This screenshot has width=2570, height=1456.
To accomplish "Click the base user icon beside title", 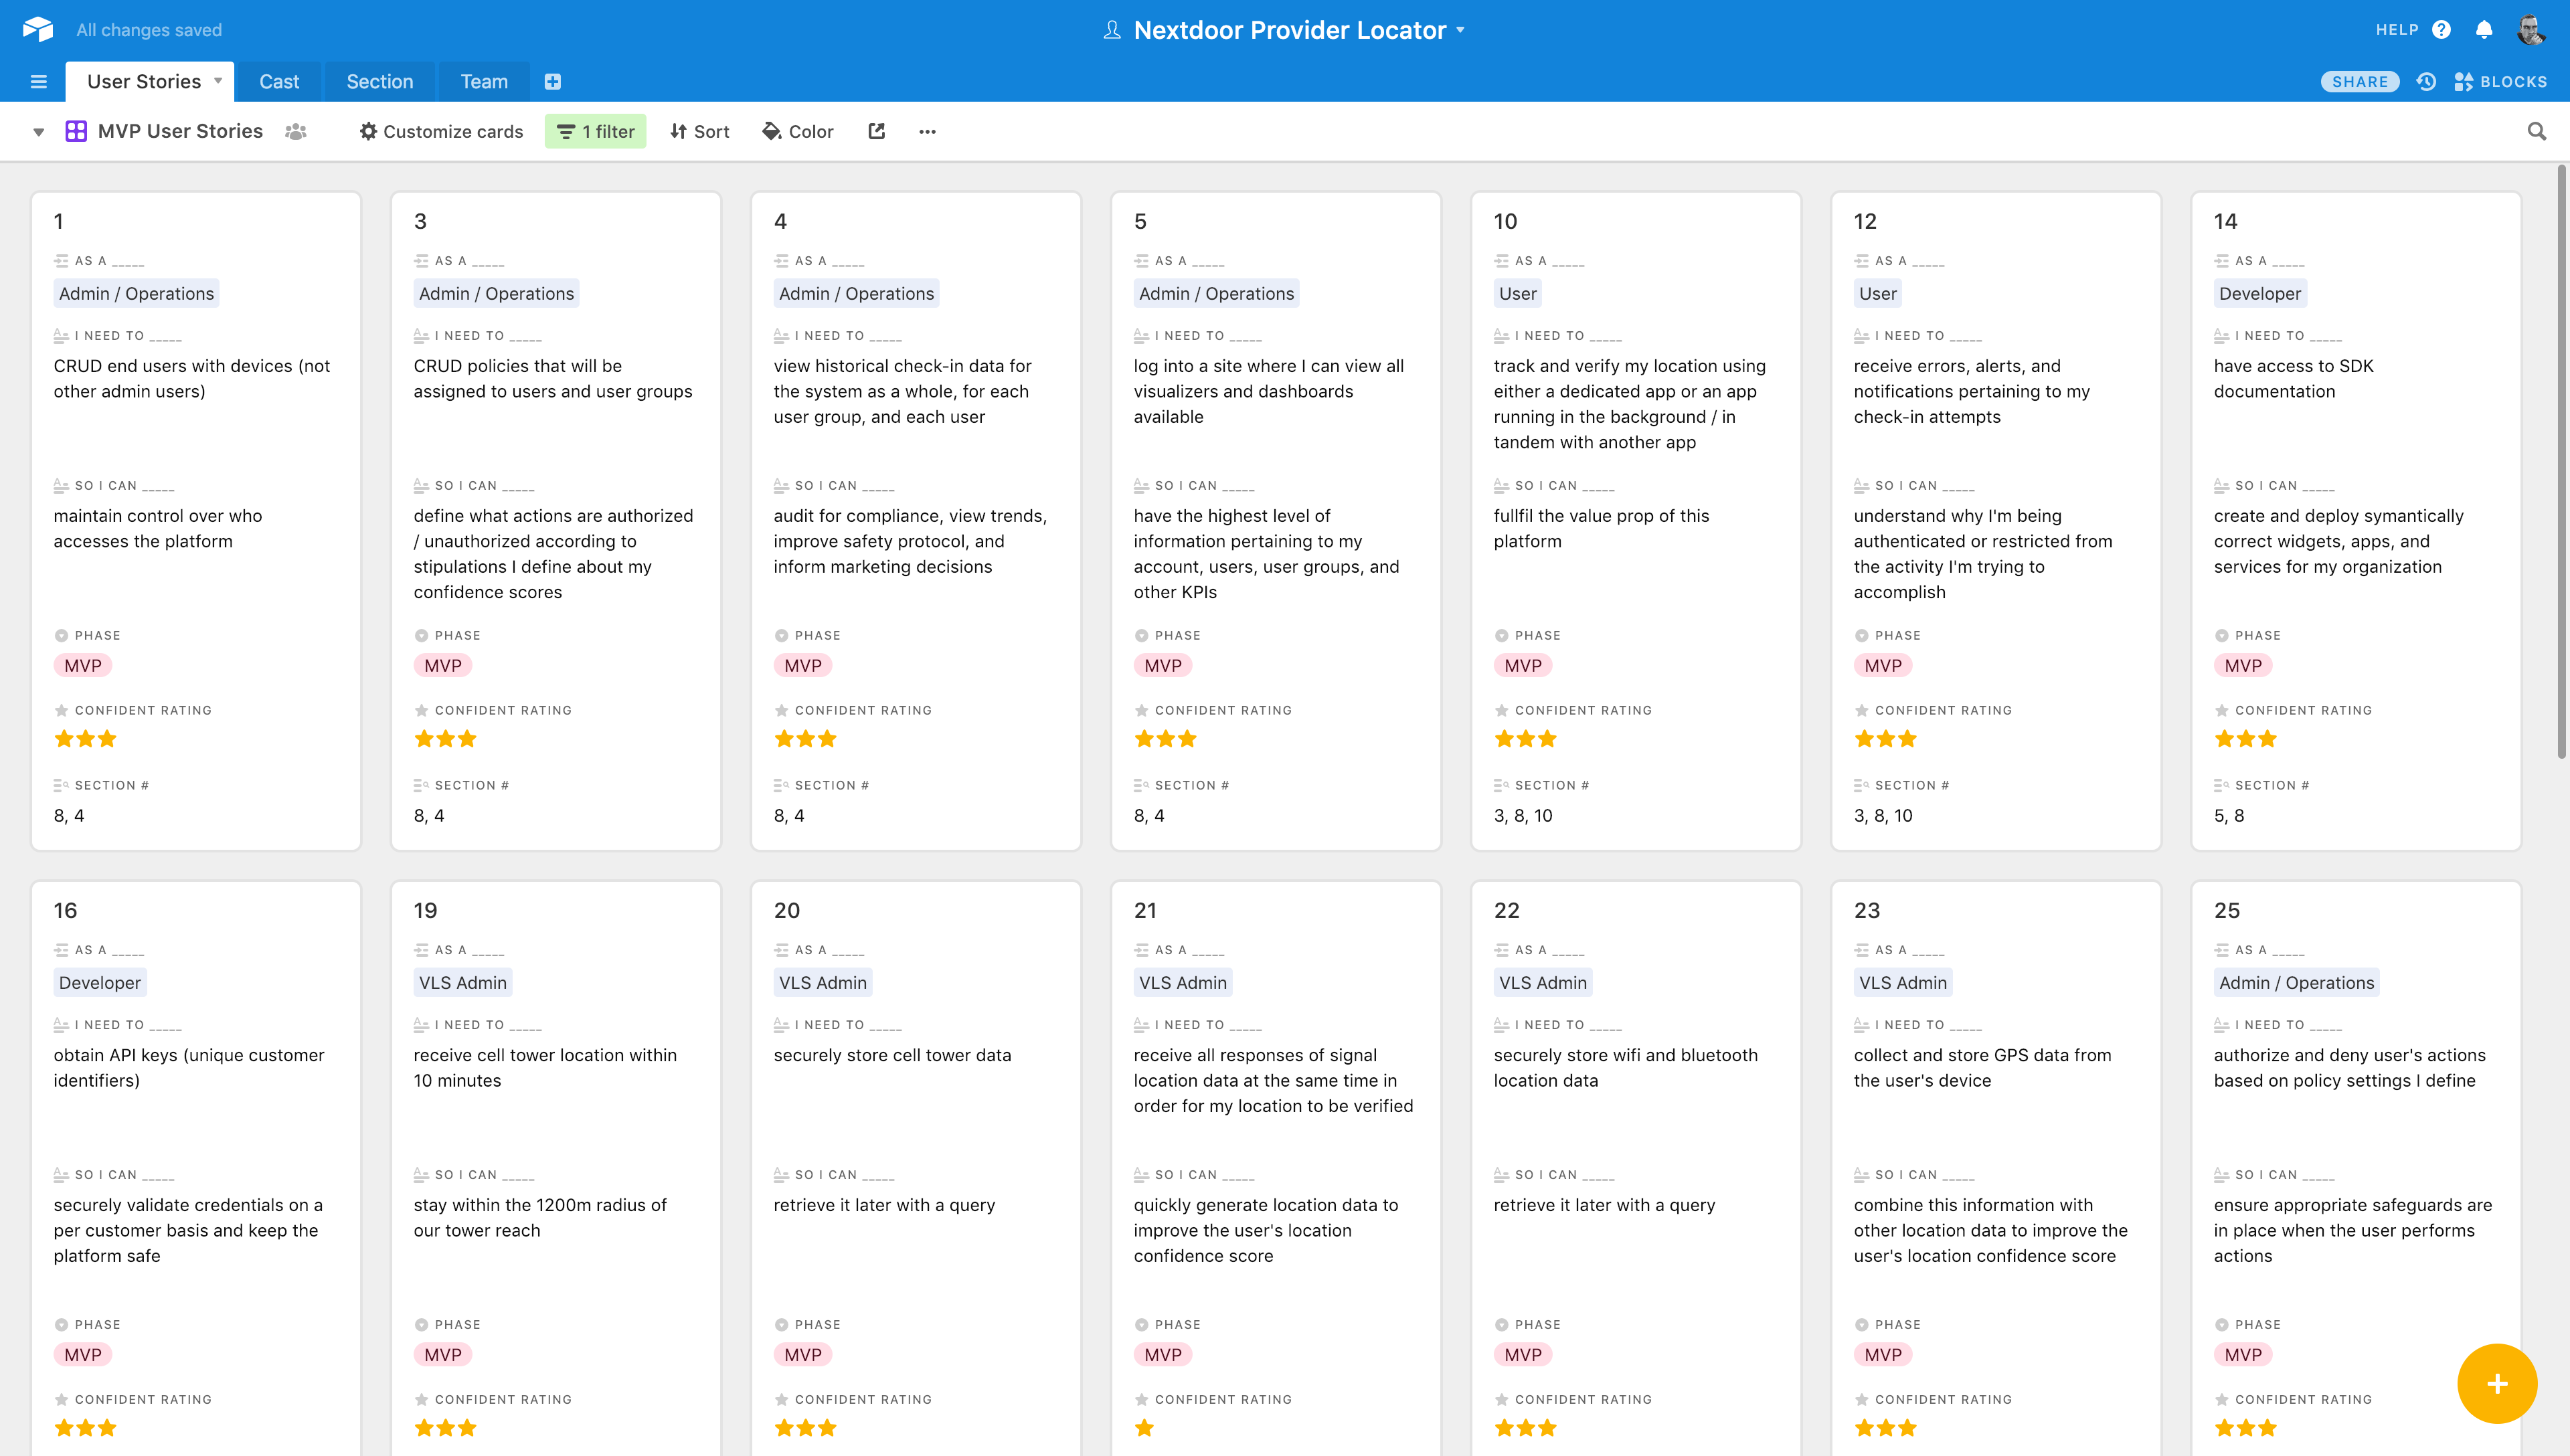I will coord(1112,30).
